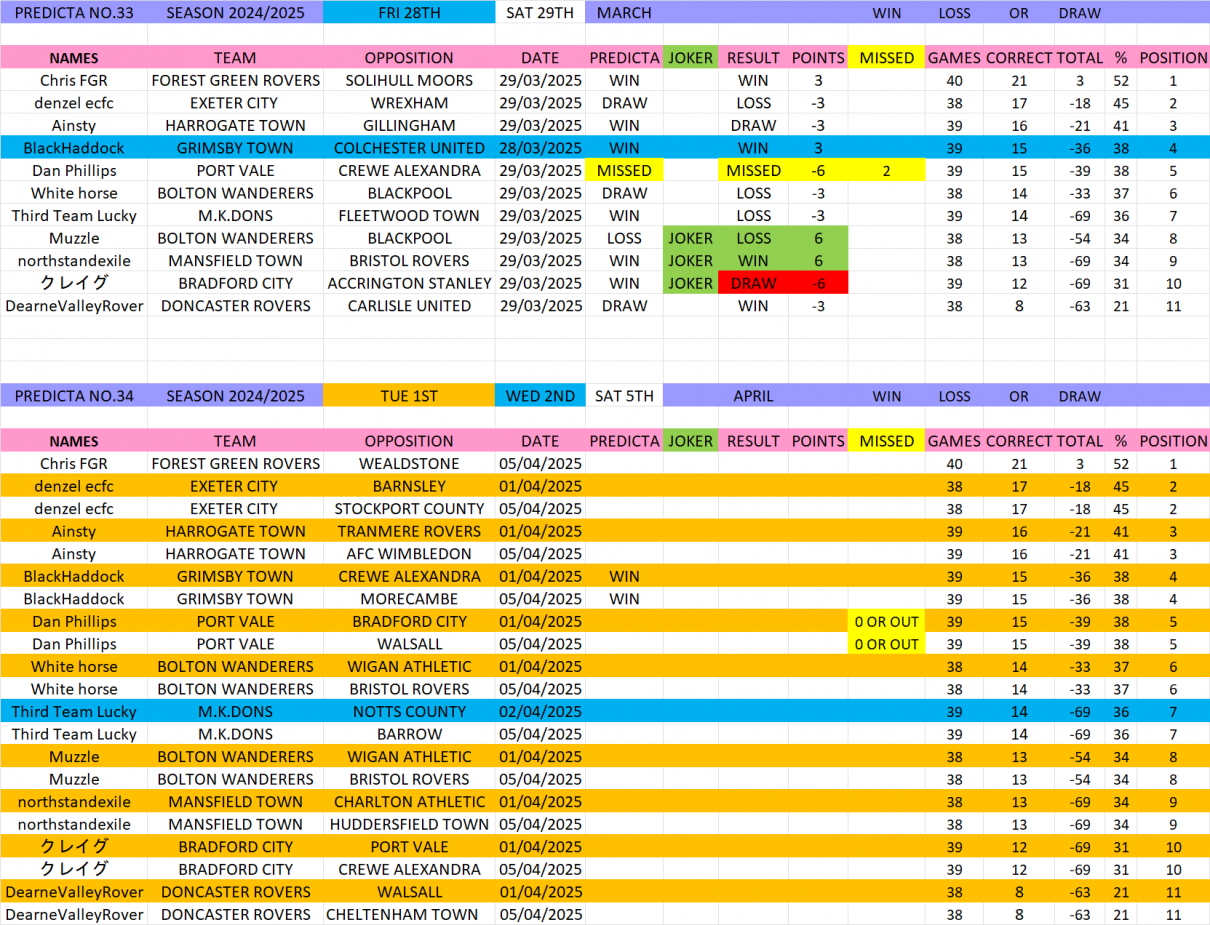Select the GILLINGHAM opposition cell

(x=409, y=125)
